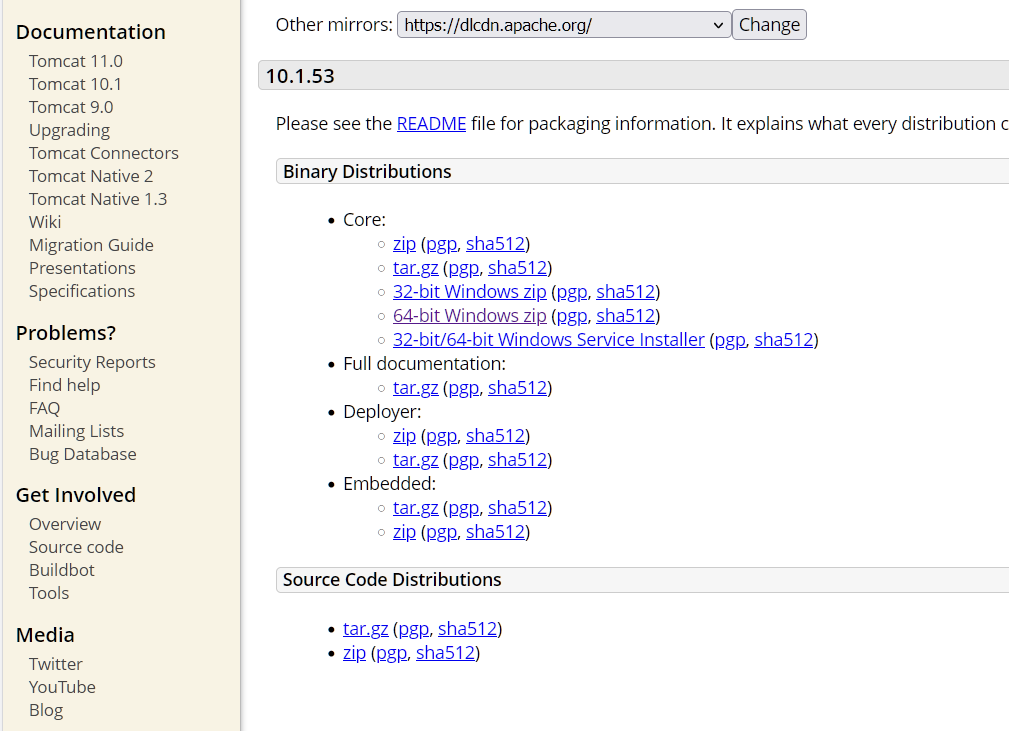Download the Deployer tar.gz
Screen dimensions: 1009x731
(415, 460)
